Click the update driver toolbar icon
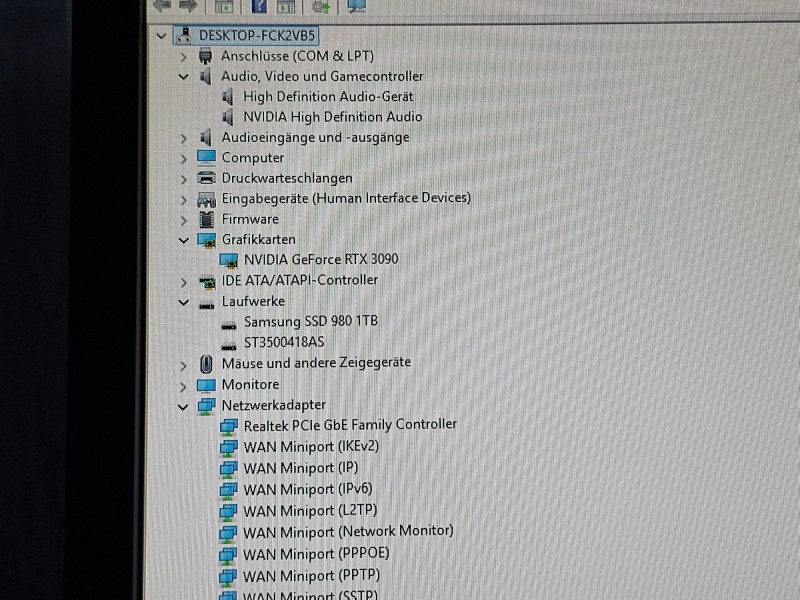Image resolution: width=800 pixels, height=600 pixels. 321,6
